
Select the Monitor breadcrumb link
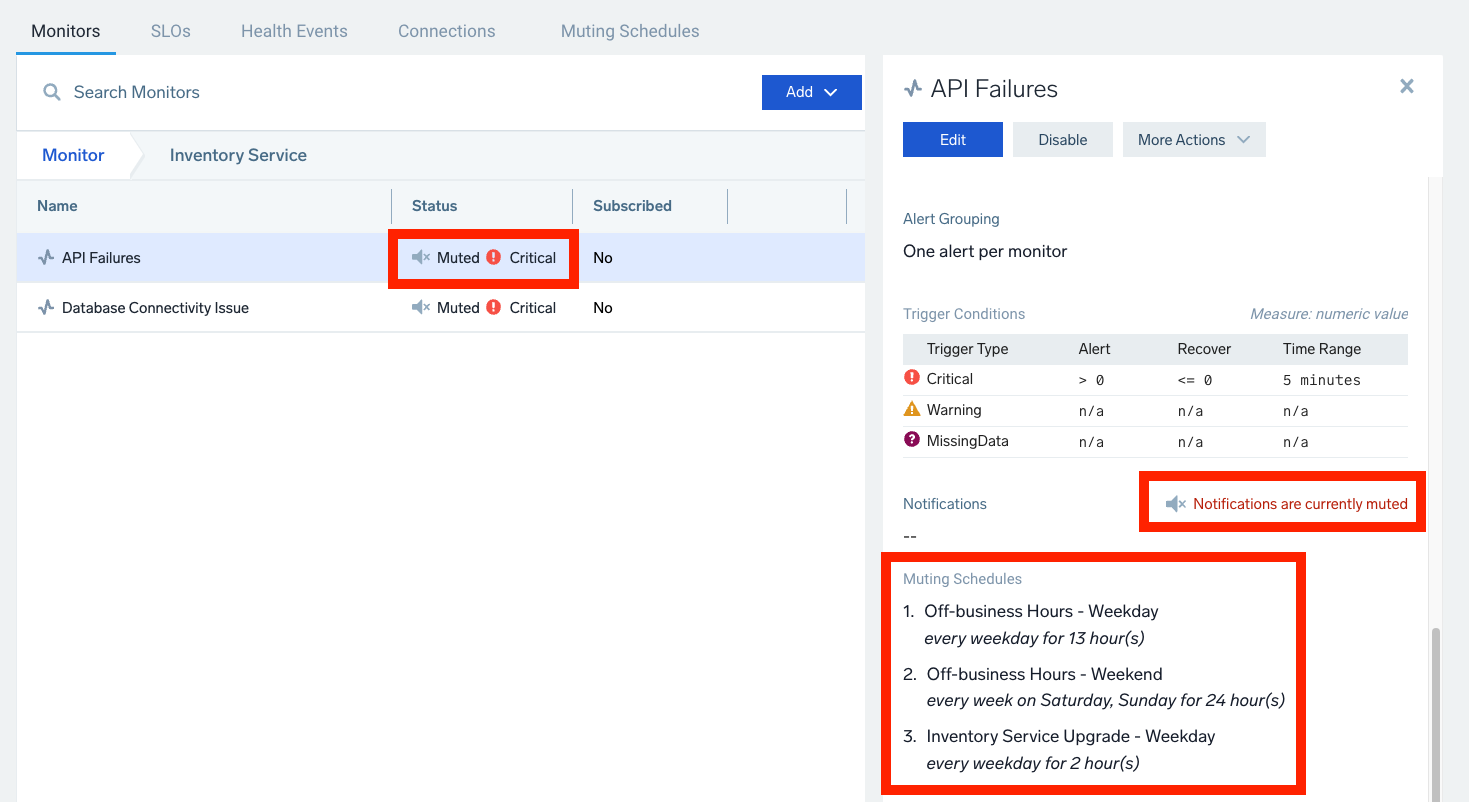(73, 155)
